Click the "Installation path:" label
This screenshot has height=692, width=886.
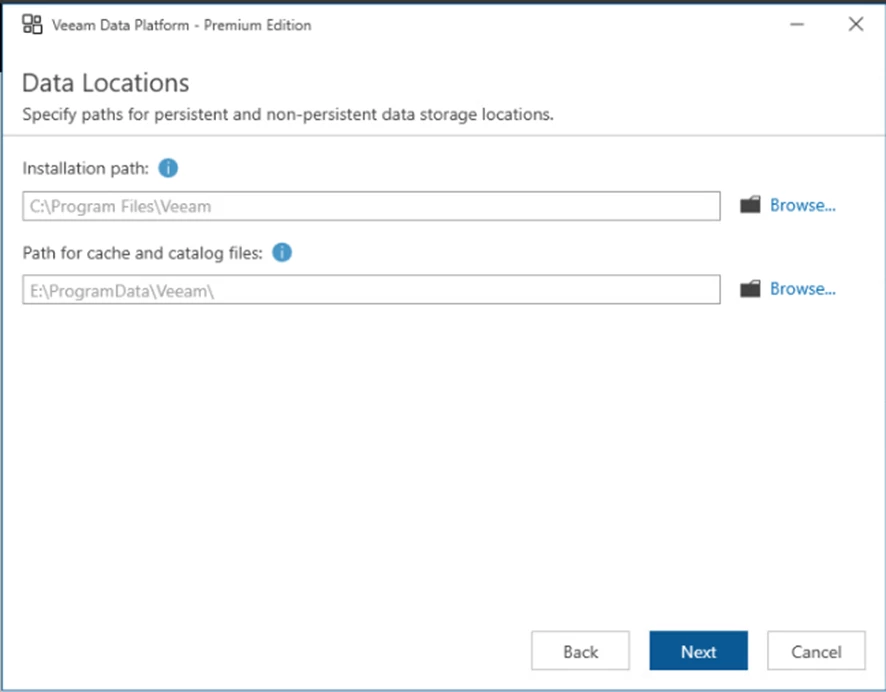(85, 168)
